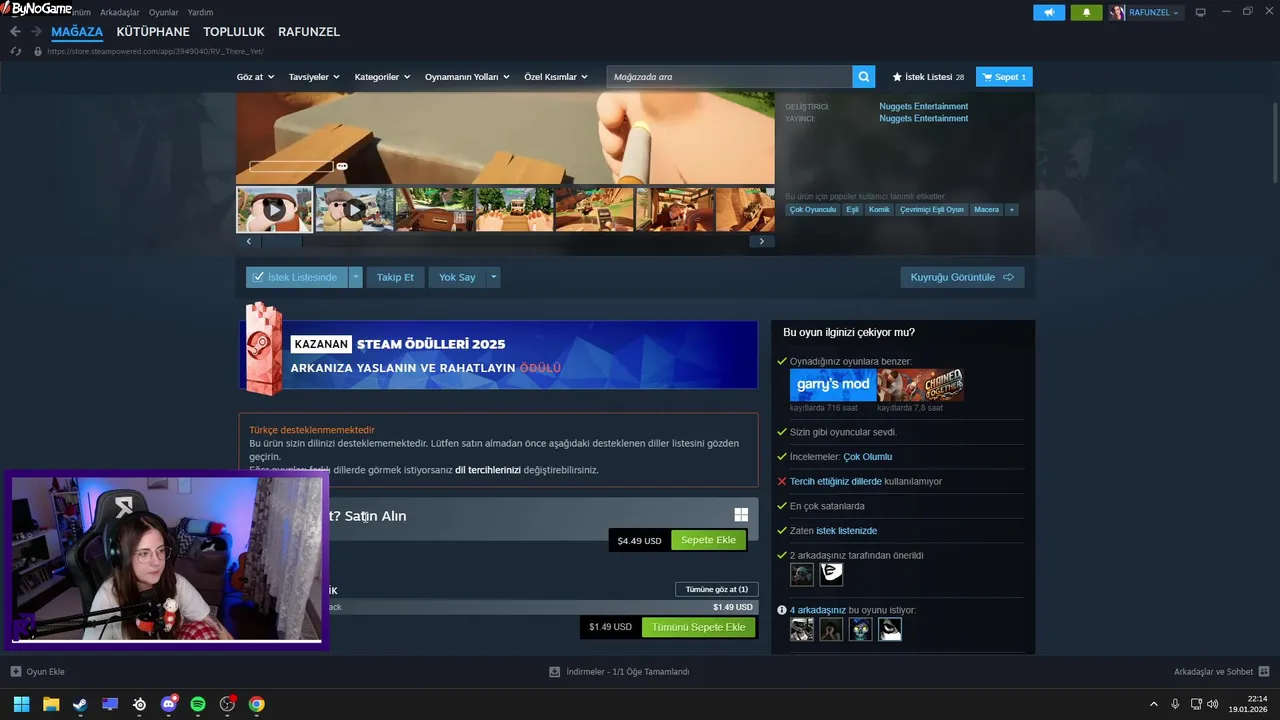Open Google Chrome from the taskbar
Viewport: 1280px width, 720px height.
point(257,704)
